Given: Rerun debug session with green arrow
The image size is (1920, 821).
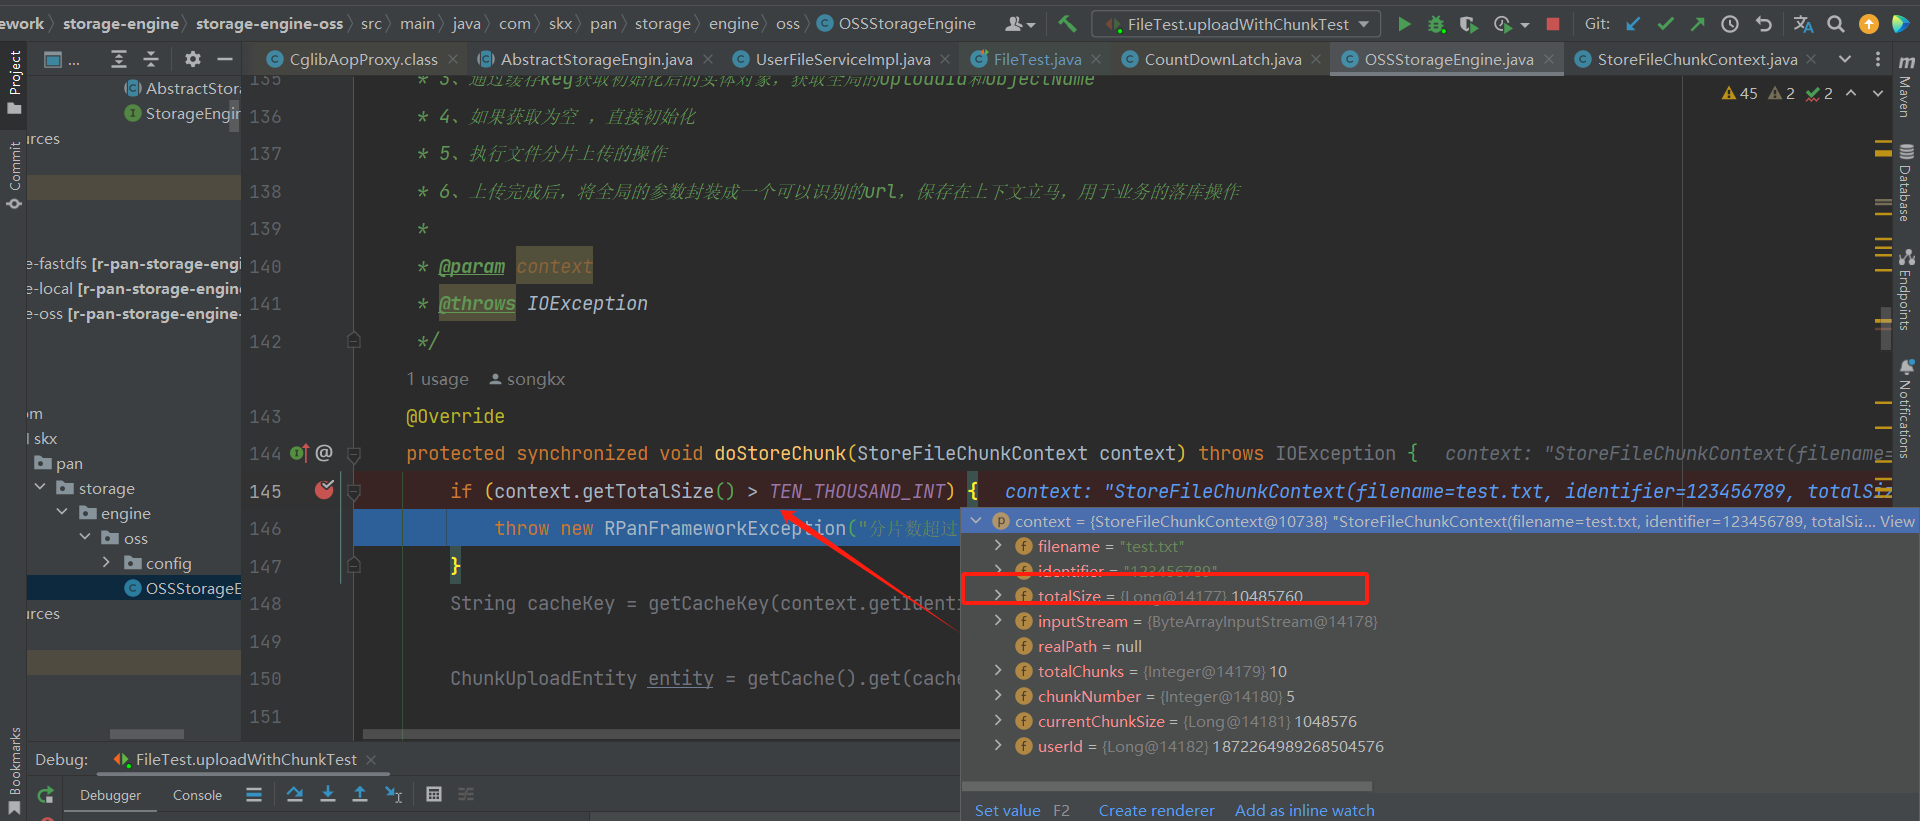Looking at the screenshot, I should click(45, 795).
